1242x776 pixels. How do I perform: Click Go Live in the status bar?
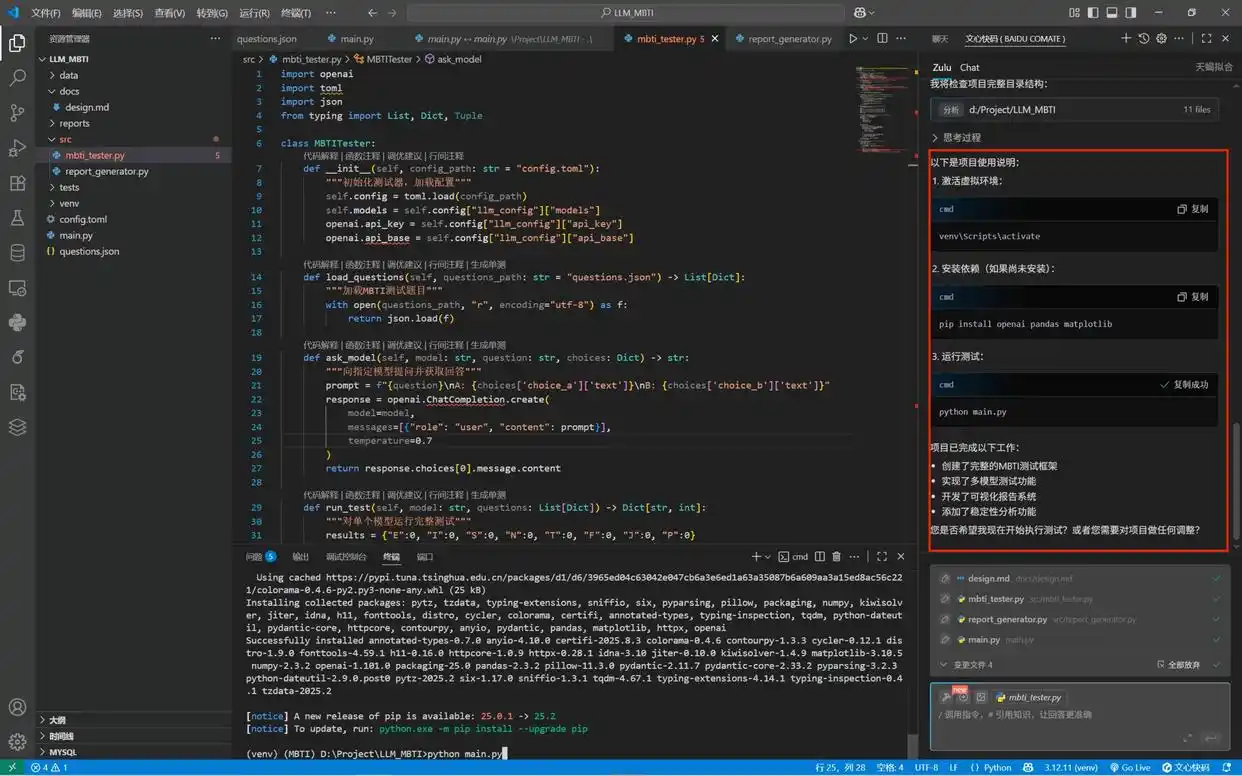click(x=1129, y=768)
